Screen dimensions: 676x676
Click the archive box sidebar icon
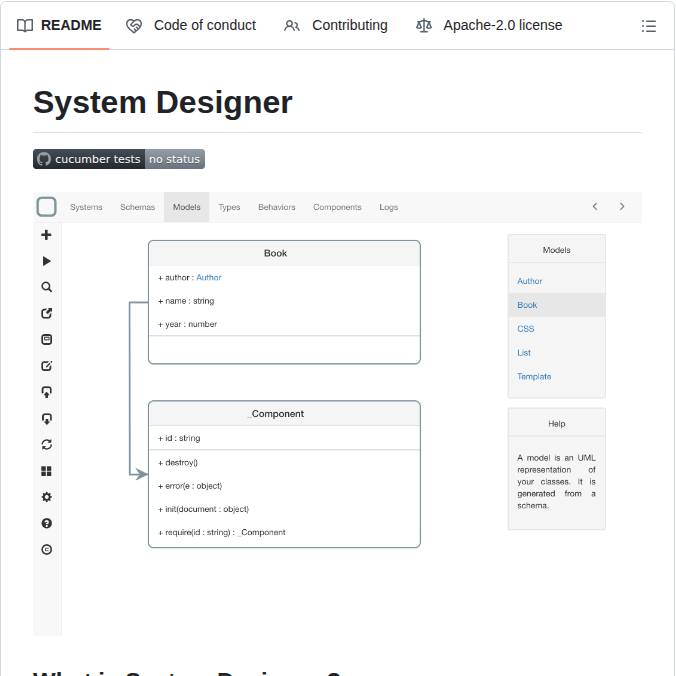pos(47,339)
